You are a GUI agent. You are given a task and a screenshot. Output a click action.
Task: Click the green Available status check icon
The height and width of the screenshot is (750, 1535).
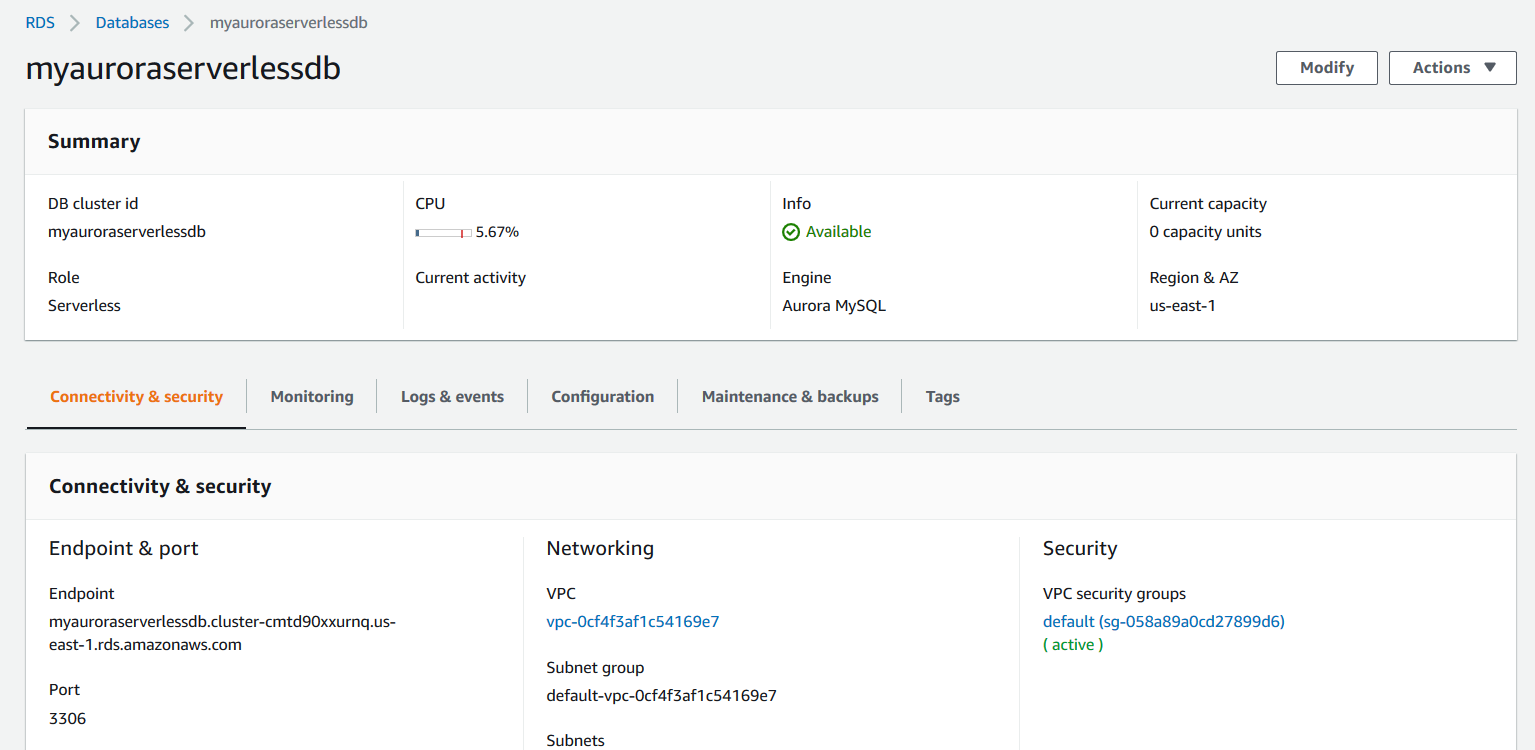[x=791, y=232]
